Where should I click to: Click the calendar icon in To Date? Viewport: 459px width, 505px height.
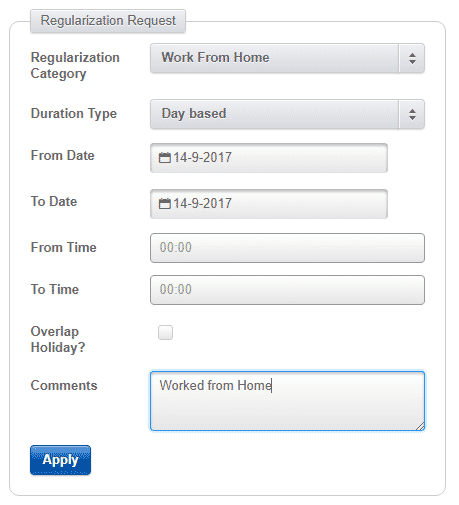[164, 204]
